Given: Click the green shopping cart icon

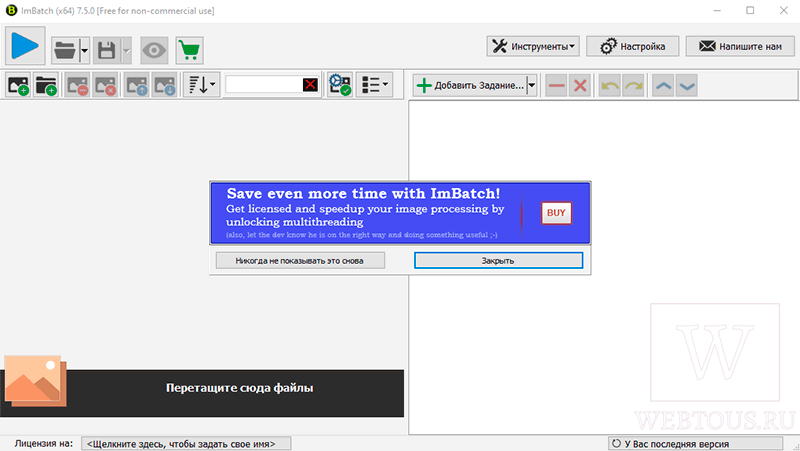Looking at the screenshot, I should pyautogui.click(x=189, y=50).
